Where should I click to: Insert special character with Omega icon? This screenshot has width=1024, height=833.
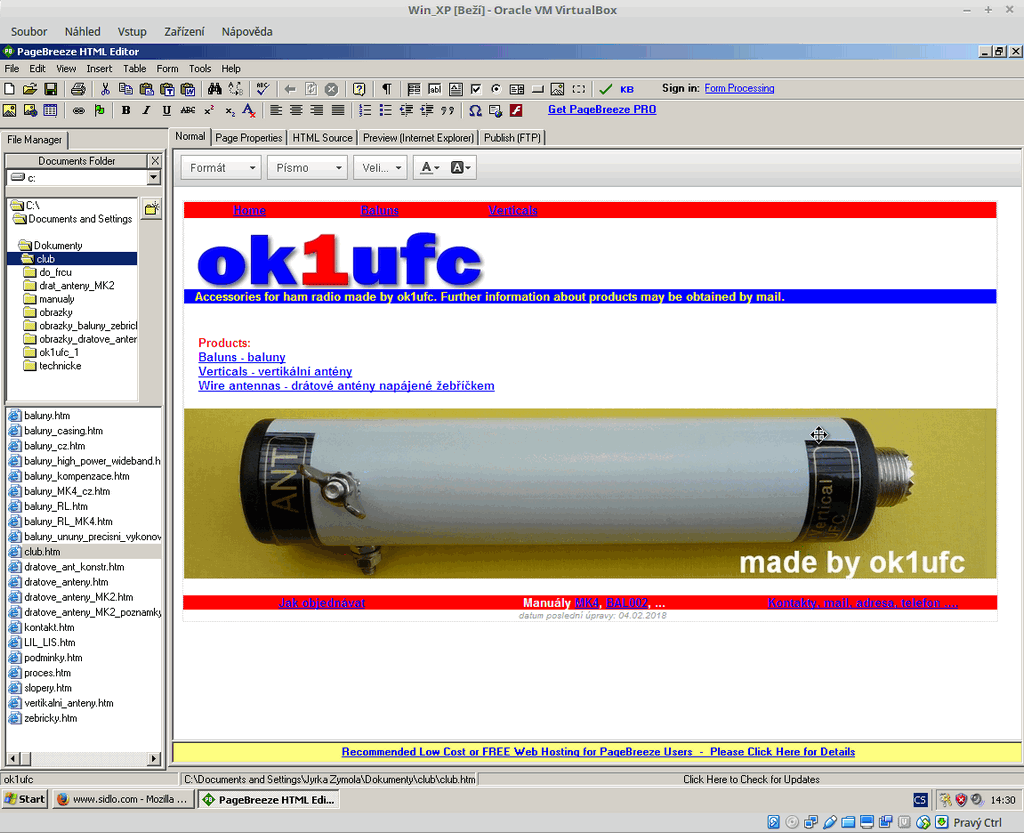476,110
